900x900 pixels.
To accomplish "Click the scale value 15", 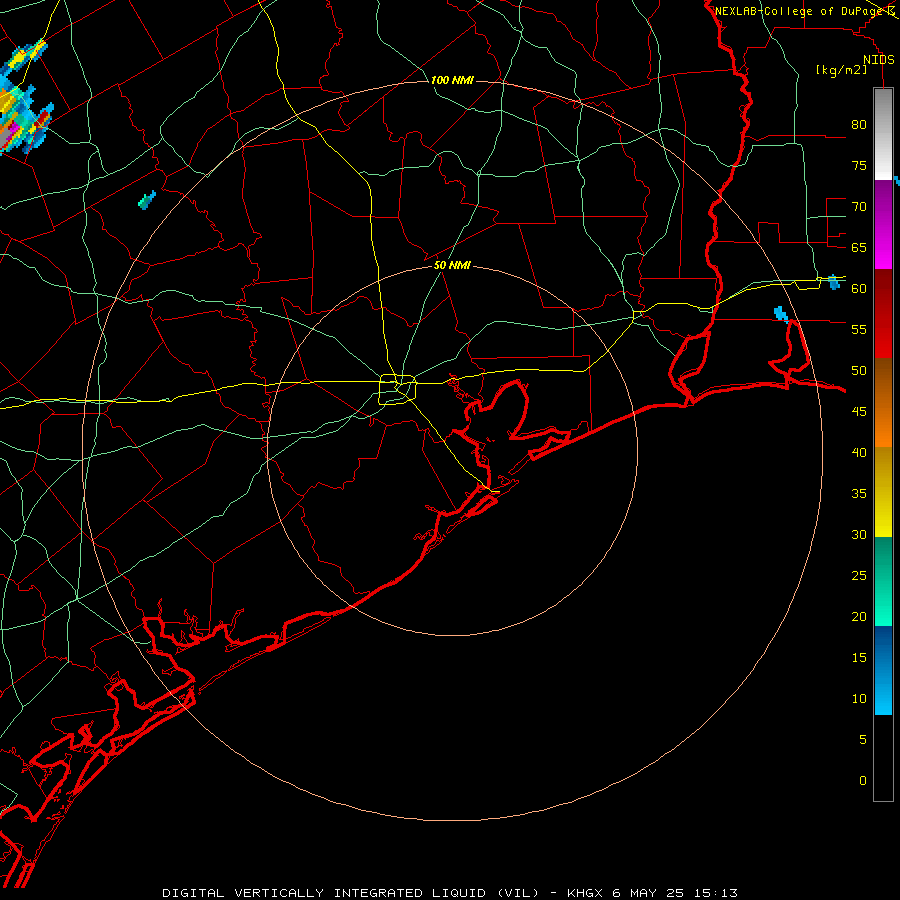I will pos(859,657).
